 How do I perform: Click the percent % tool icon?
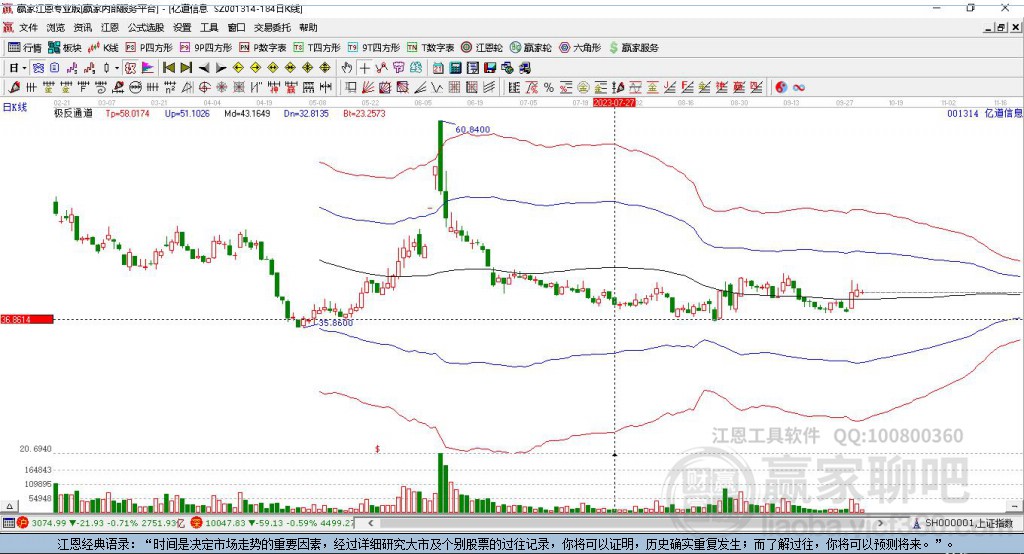[x=549, y=87]
